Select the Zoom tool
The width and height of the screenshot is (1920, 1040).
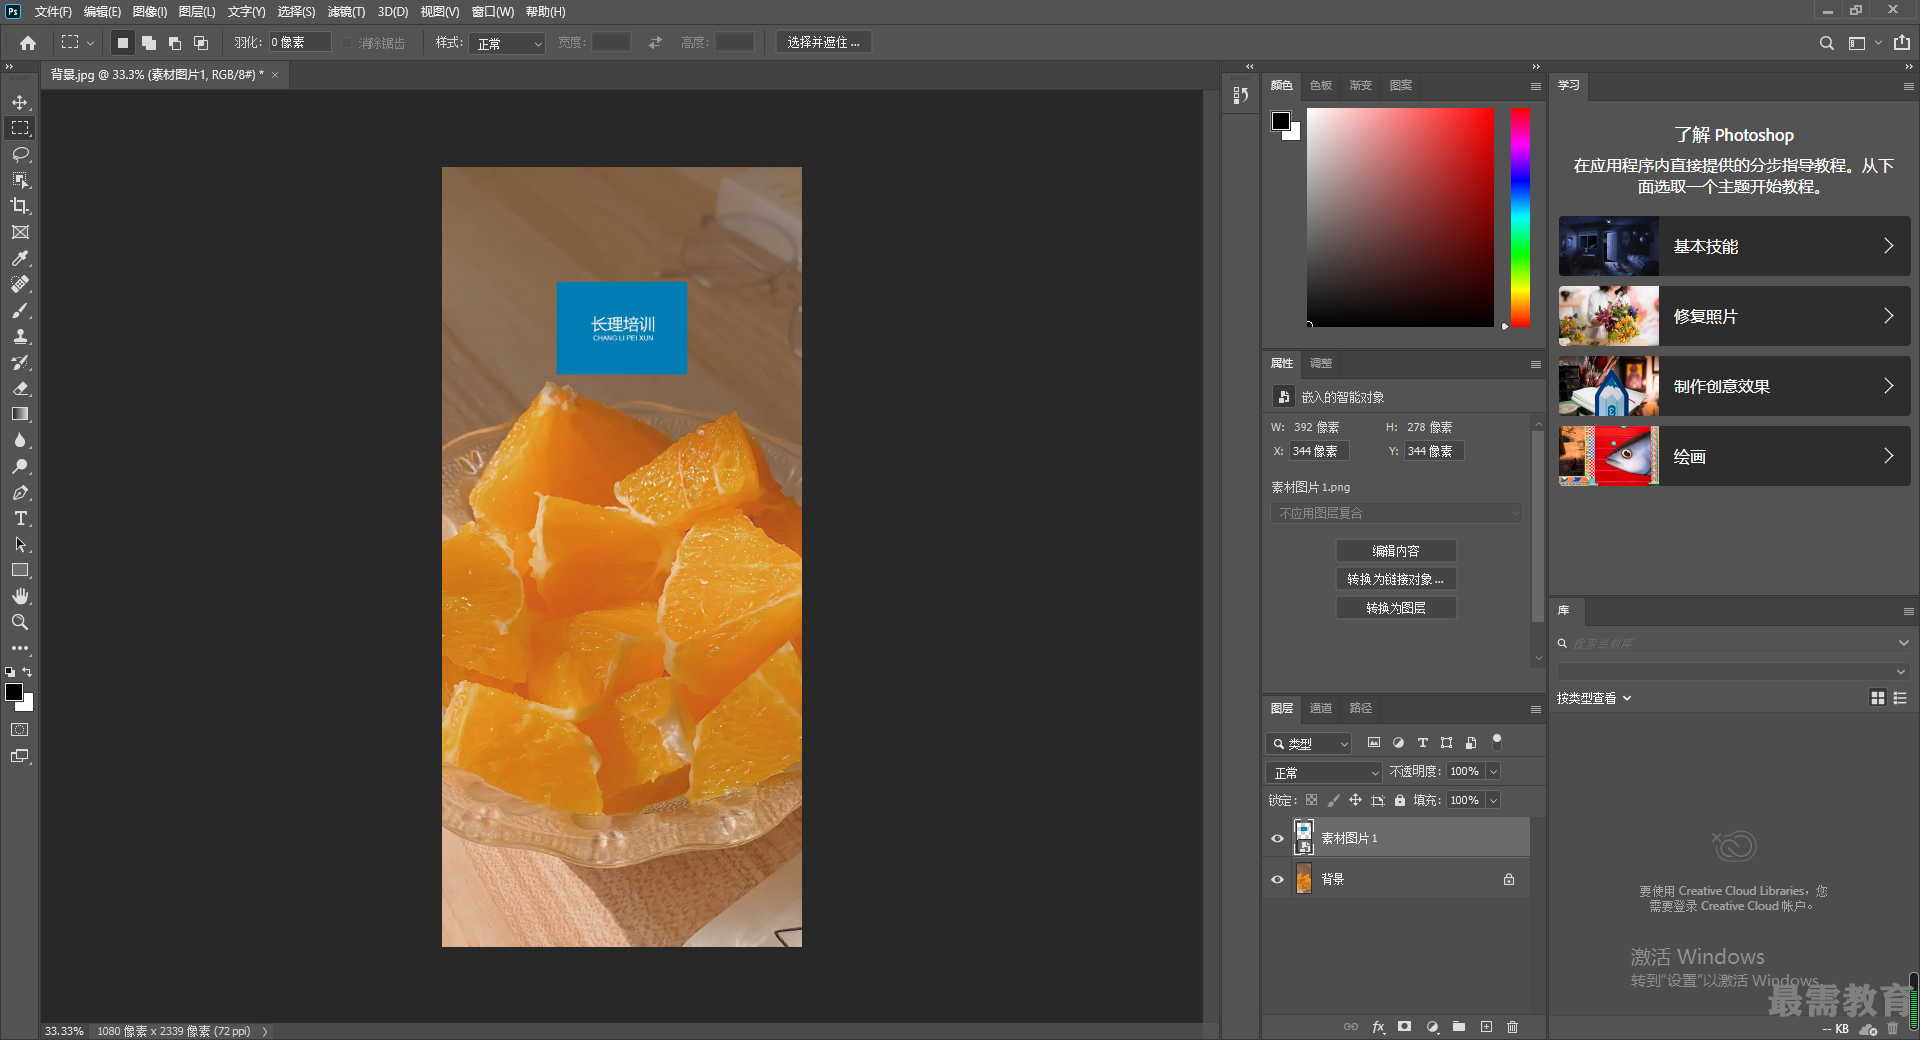coord(20,622)
